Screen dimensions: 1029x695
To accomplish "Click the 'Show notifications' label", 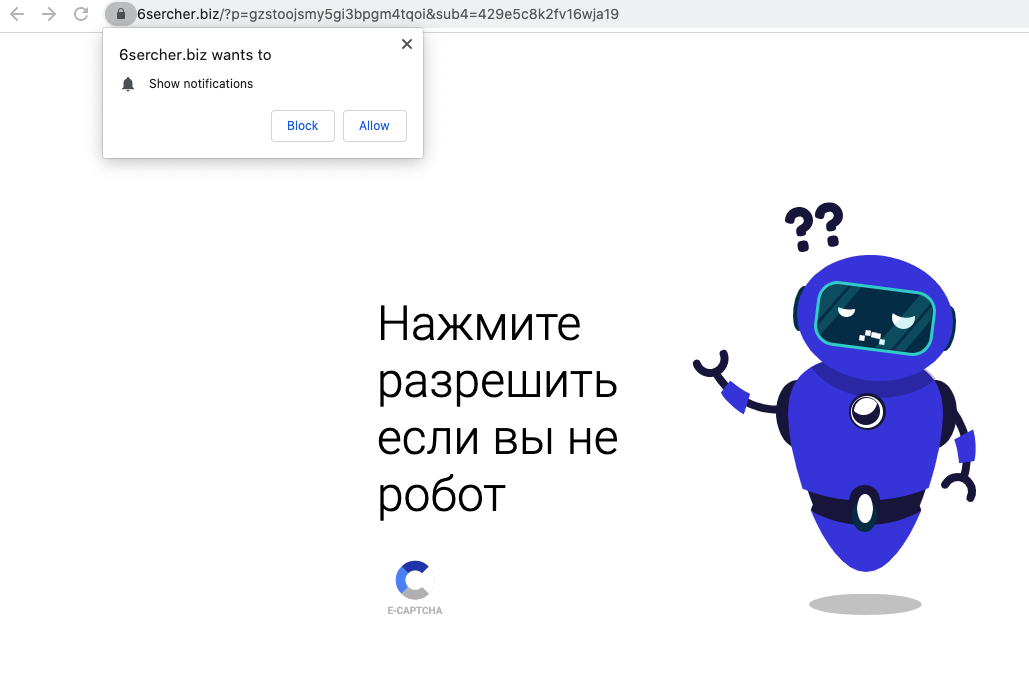I will point(201,84).
